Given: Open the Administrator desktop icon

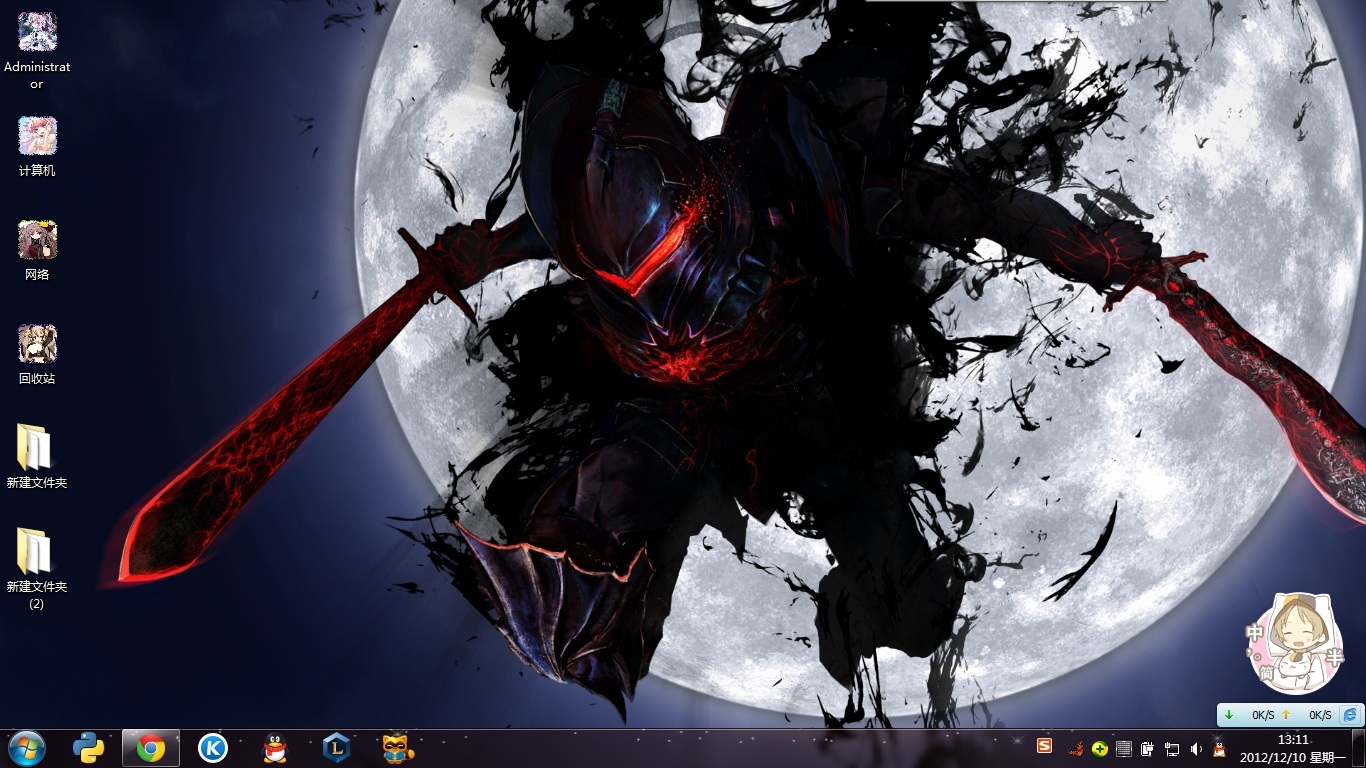Looking at the screenshot, I should [x=37, y=50].
